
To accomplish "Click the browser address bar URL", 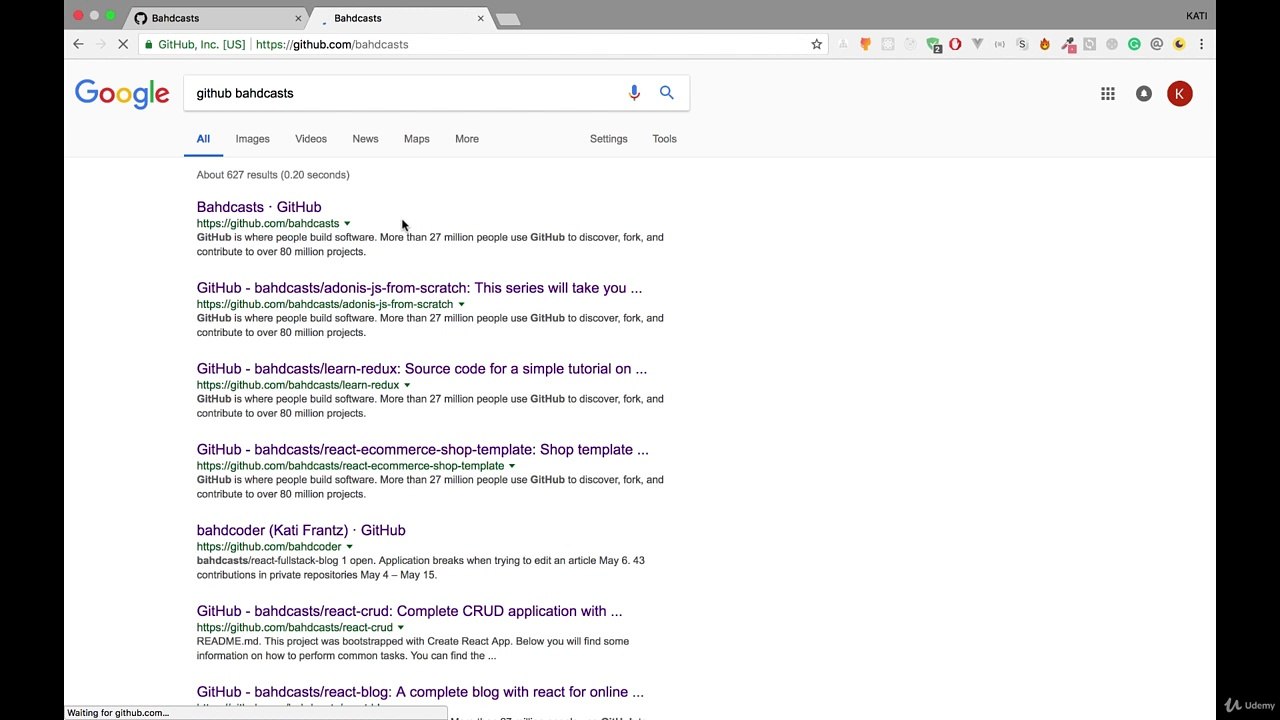I will click(x=332, y=44).
